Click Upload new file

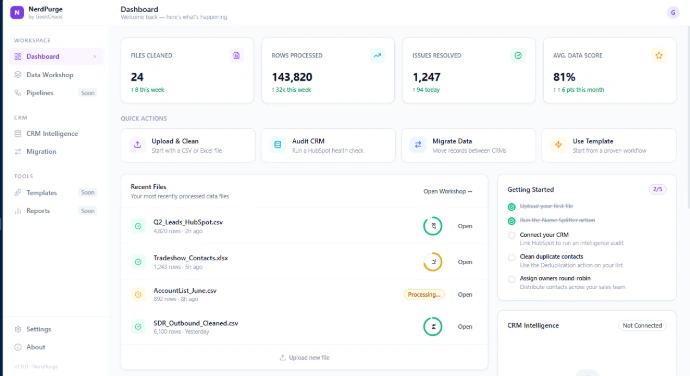coord(305,358)
